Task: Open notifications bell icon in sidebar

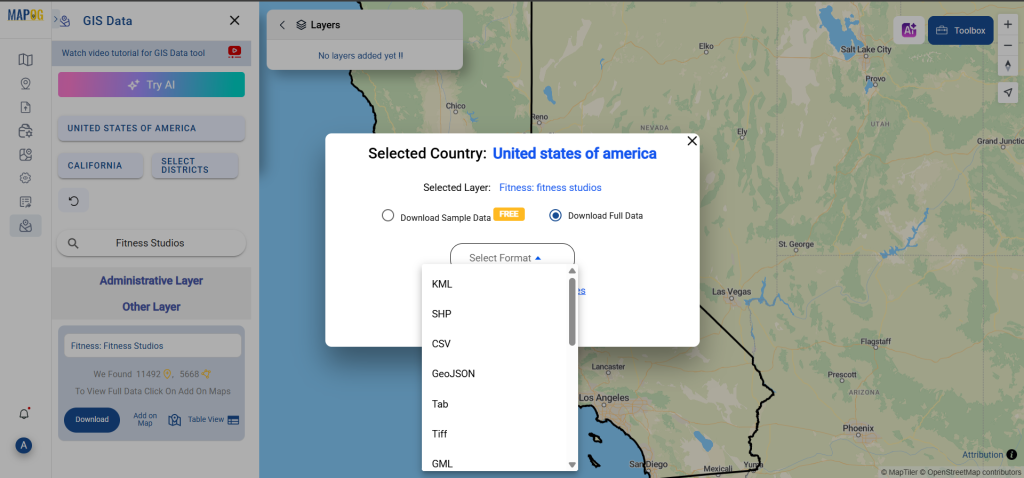Action: pos(25,414)
